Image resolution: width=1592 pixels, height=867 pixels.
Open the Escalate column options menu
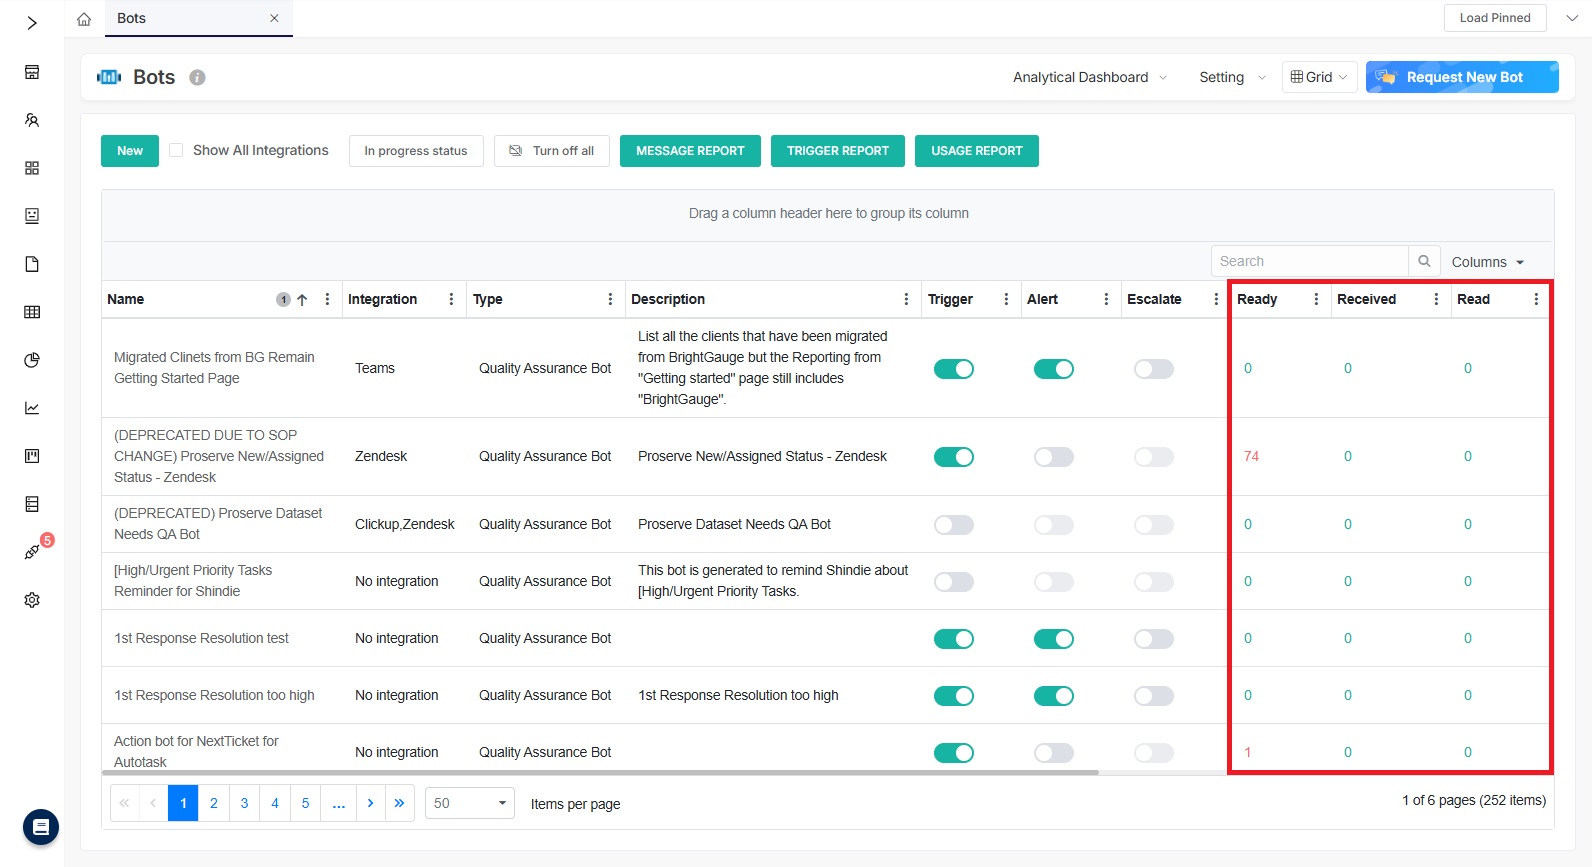1216,299
